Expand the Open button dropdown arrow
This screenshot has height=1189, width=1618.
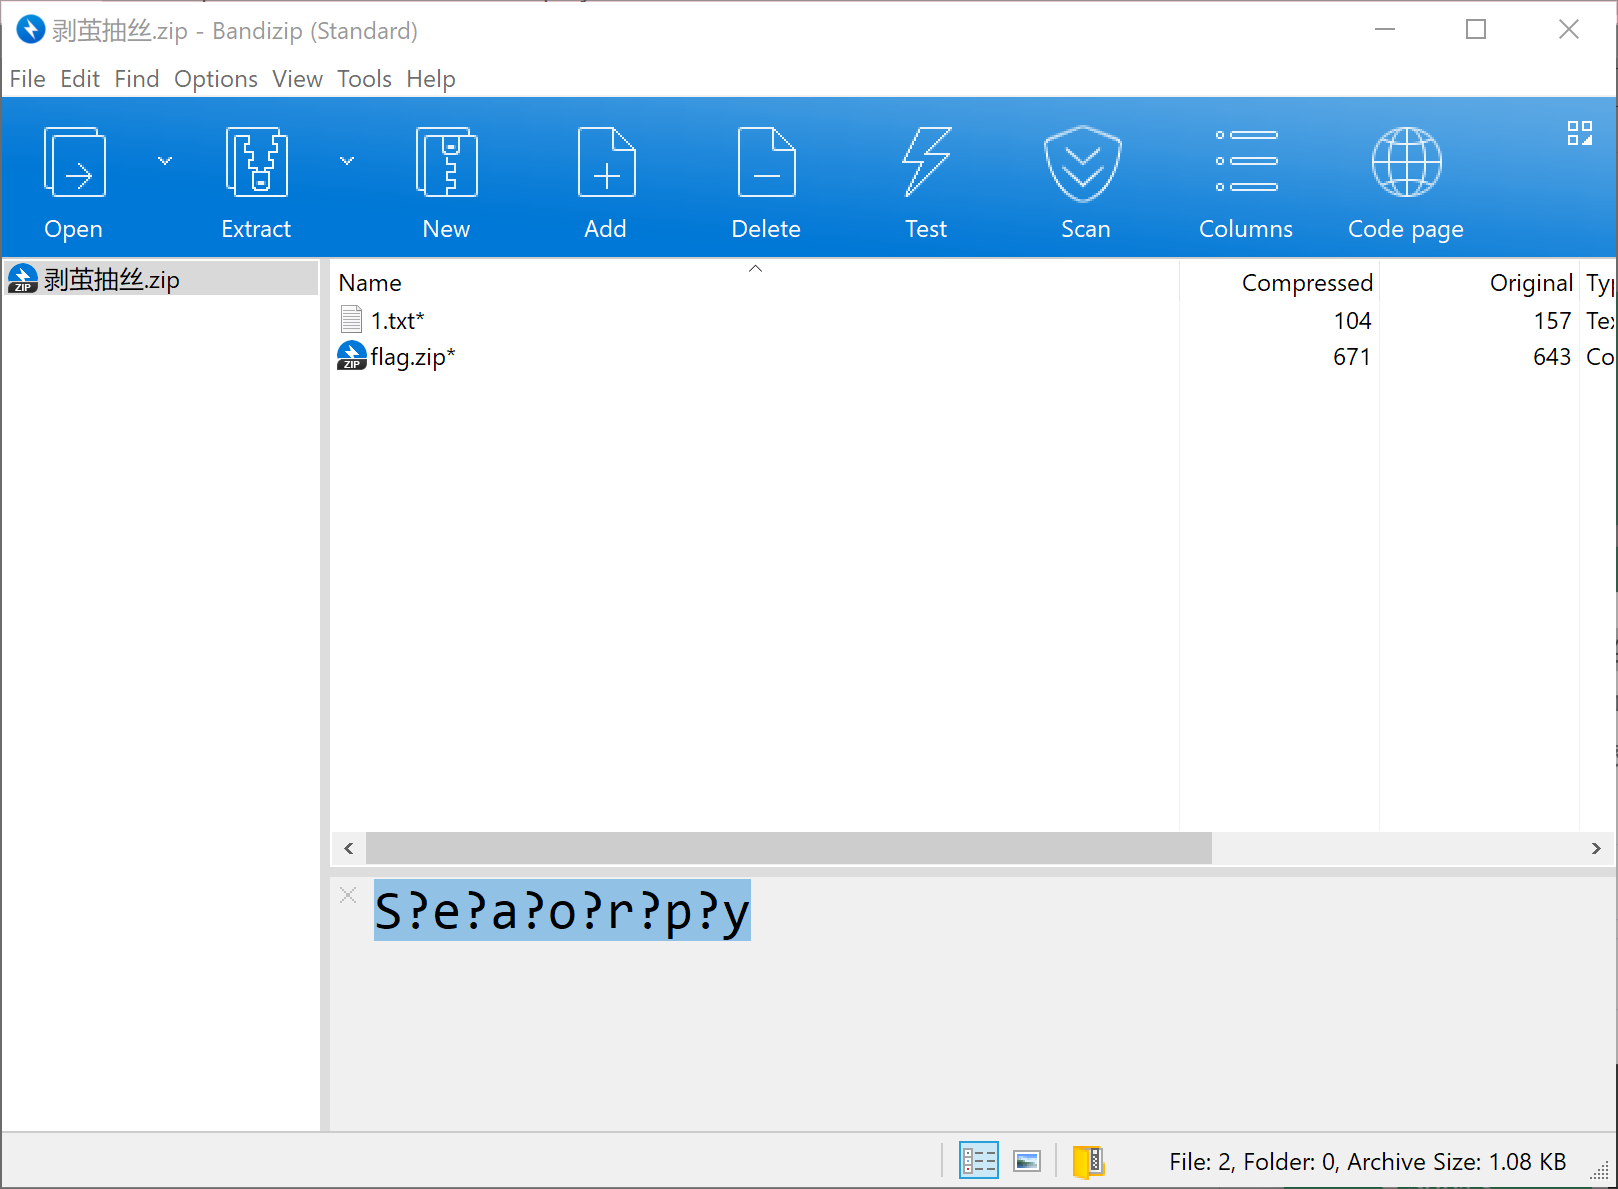click(165, 161)
